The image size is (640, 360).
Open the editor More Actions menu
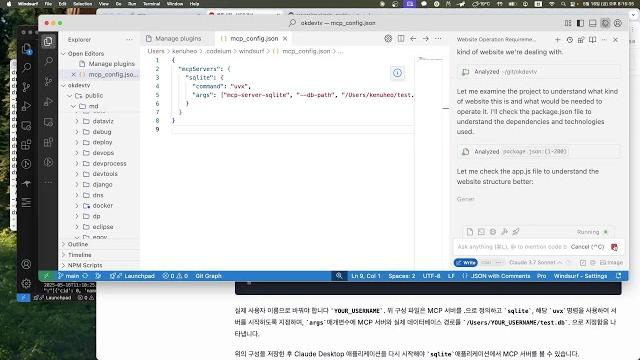click(438, 38)
